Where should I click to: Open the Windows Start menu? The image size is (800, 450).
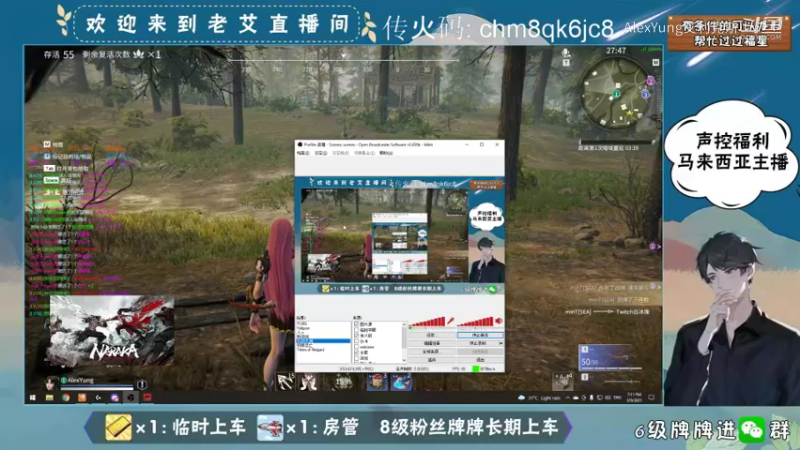33,397
